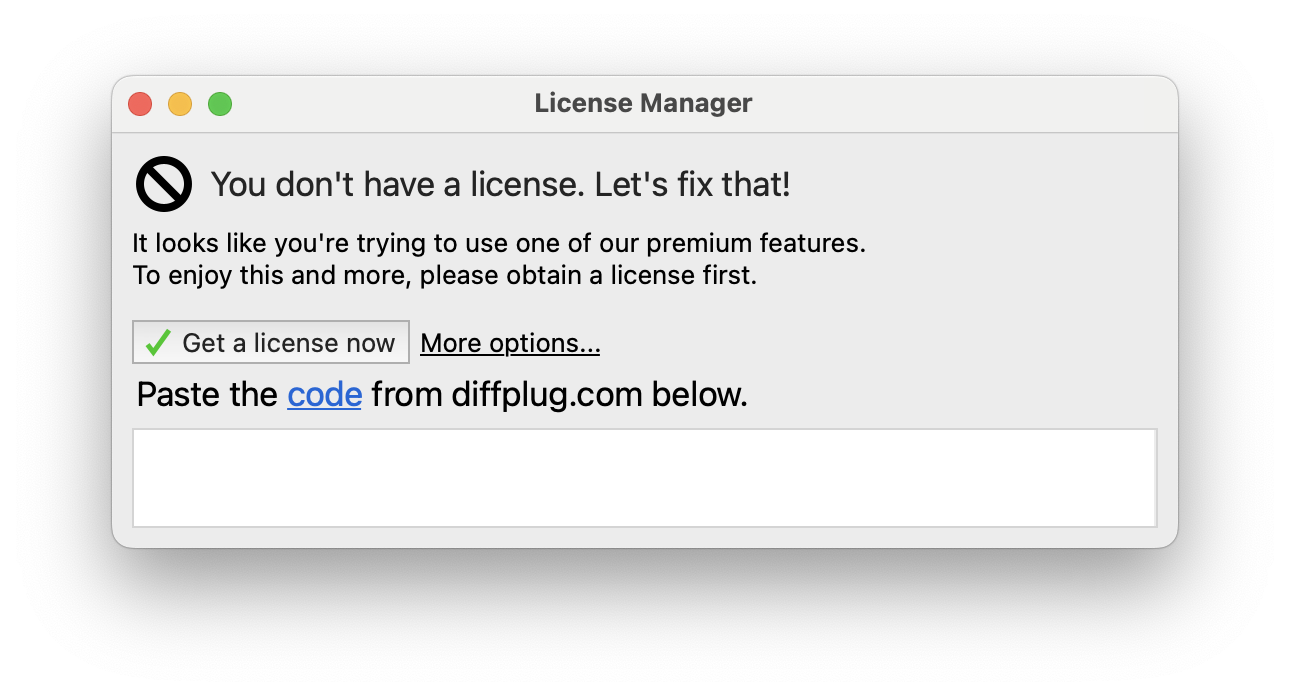Click the Get a license now button

(x=271, y=342)
